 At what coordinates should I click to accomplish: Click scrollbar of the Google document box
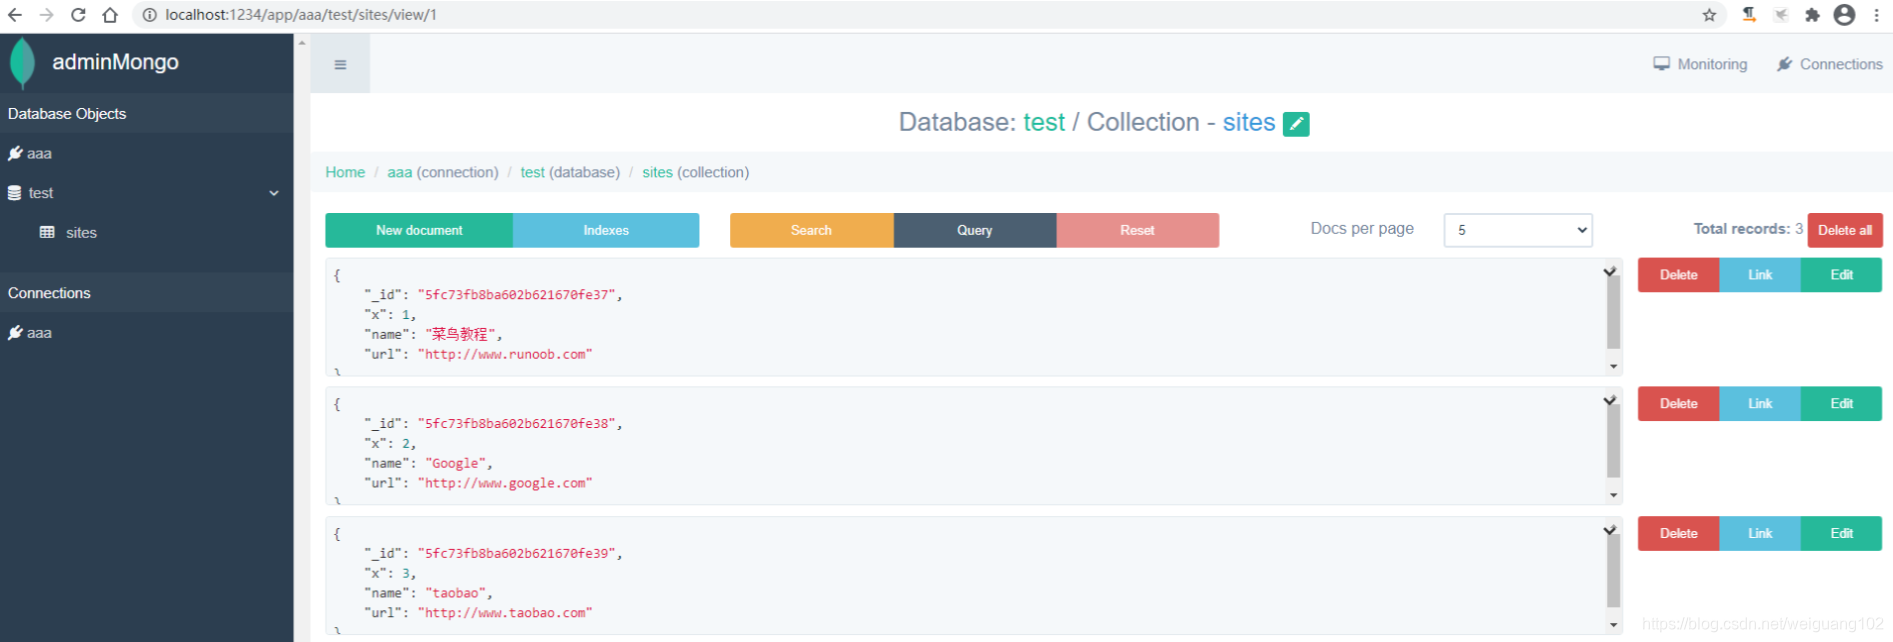(1613, 441)
